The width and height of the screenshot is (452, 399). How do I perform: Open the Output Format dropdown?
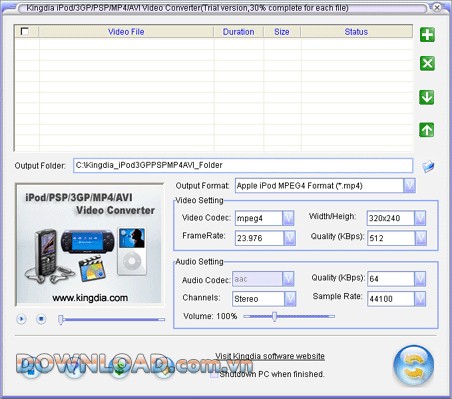[x=409, y=186]
